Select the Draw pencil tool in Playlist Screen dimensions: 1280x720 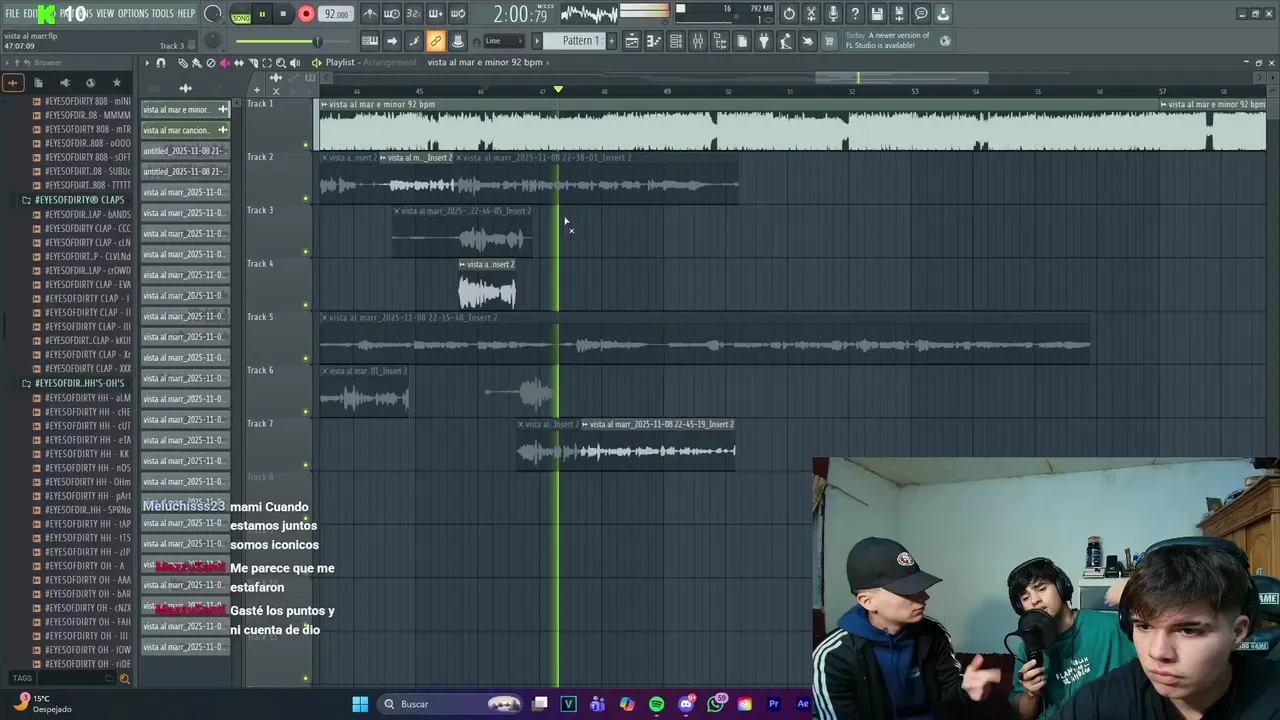click(x=183, y=63)
